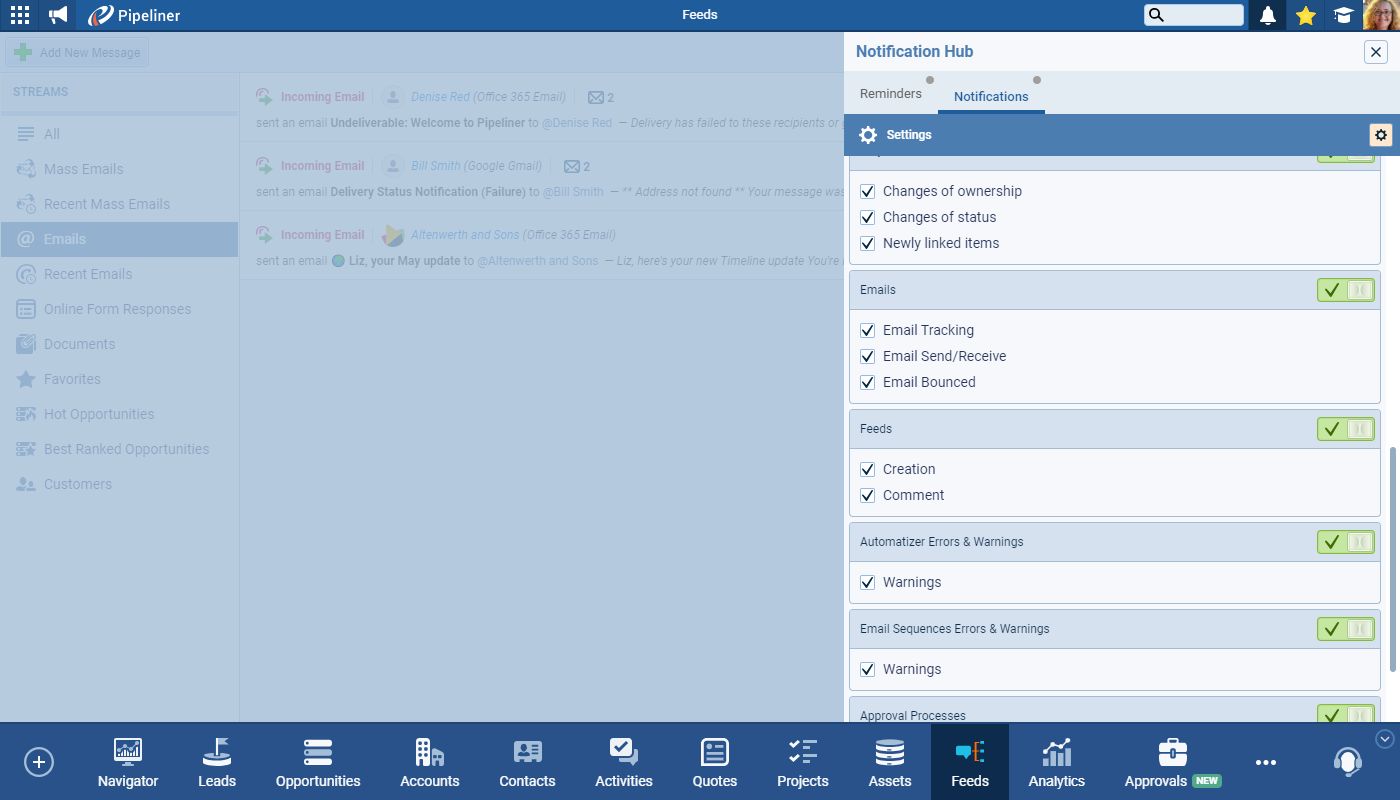The height and width of the screenshot is (800, 1400).
Task: Expand the bottom bar chevron arrow
Action: [1385, 739]
